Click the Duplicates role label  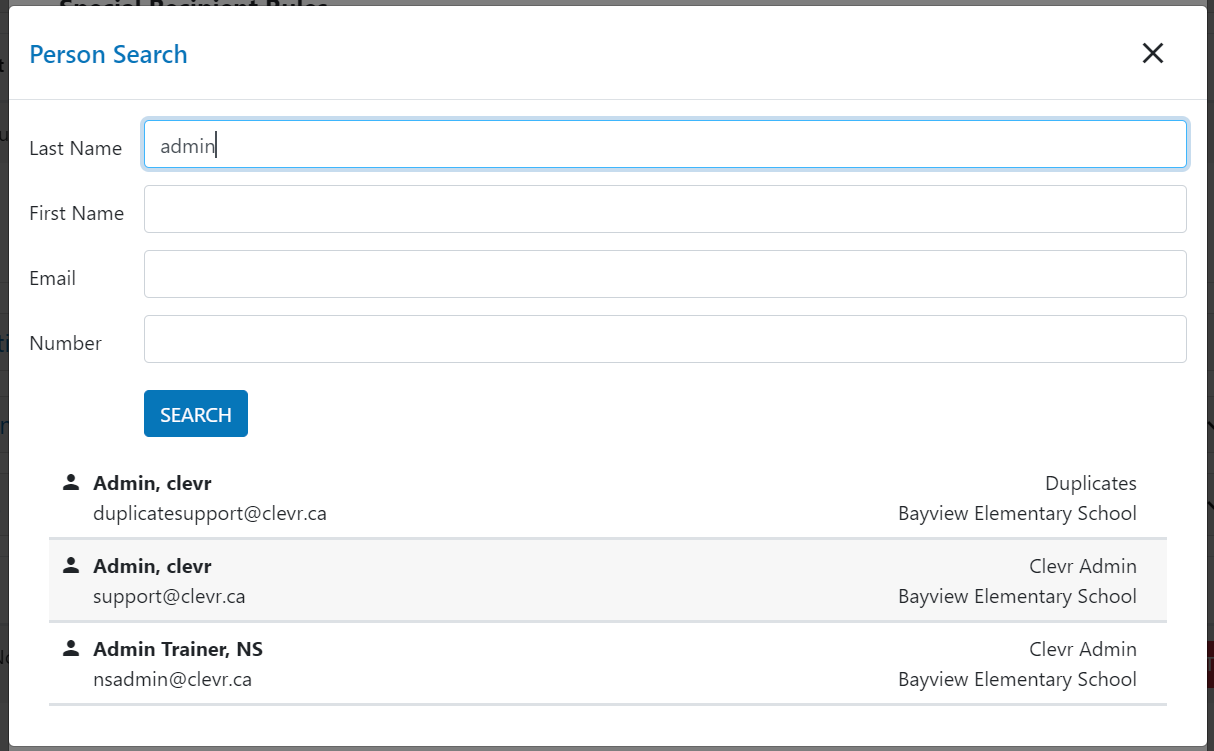pyautogui.click(x=1091, y=483)
